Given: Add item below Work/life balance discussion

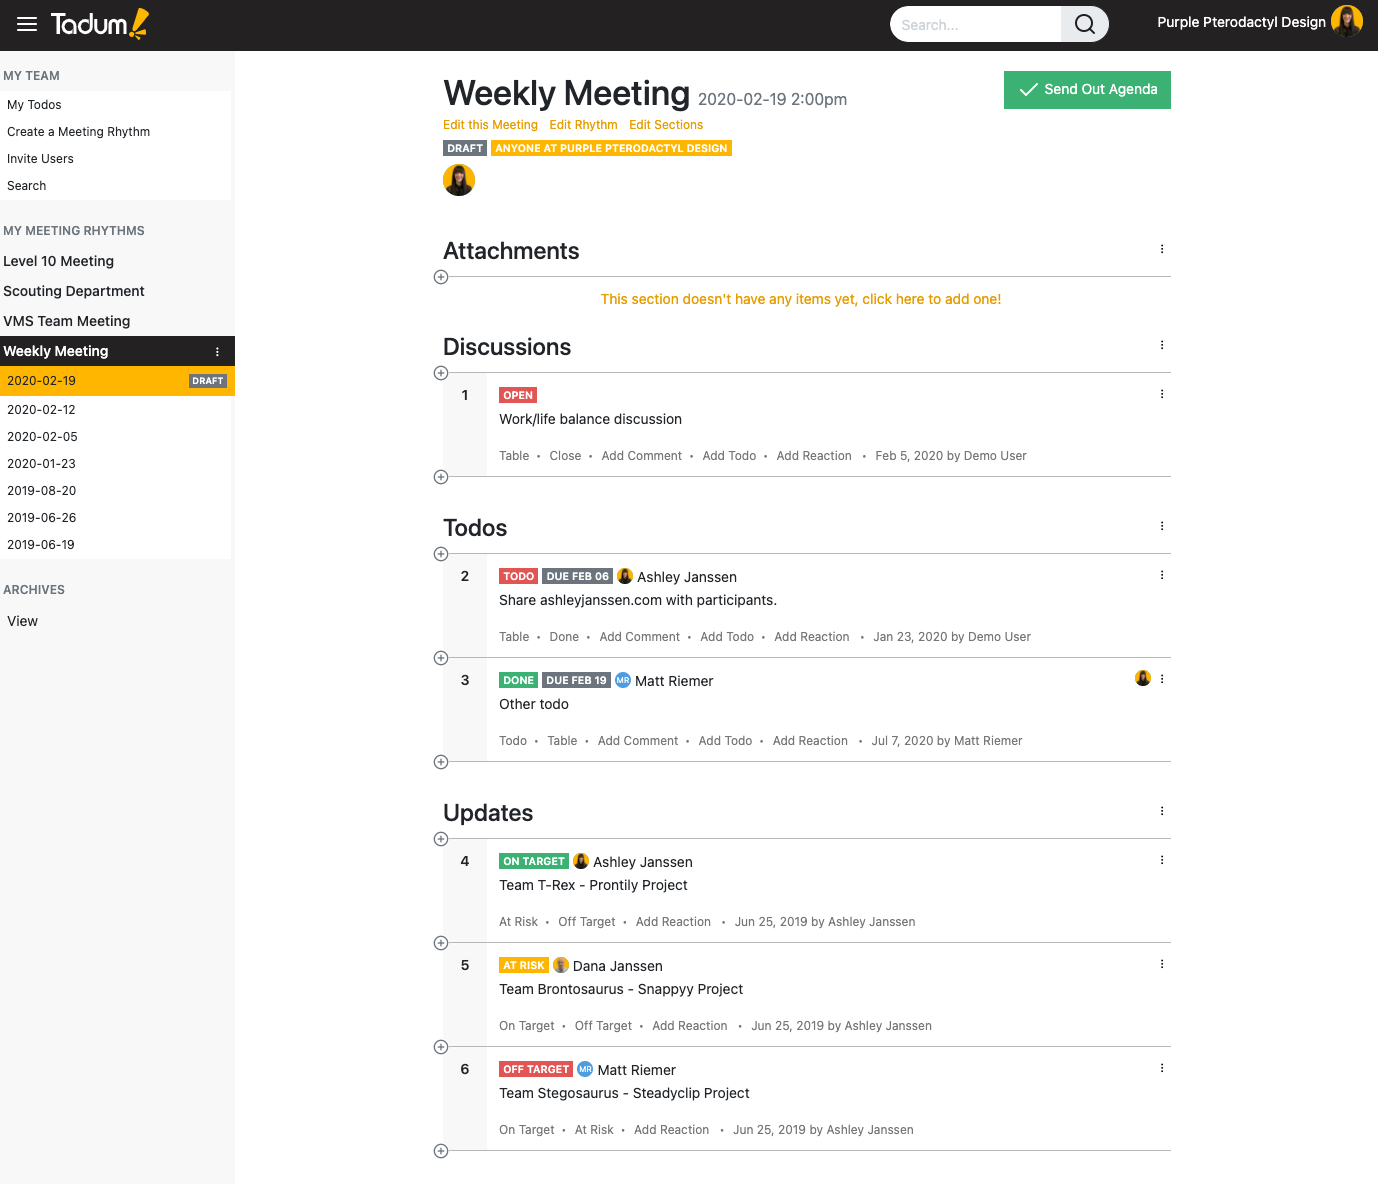Looking at the screenshot, I should [x=441, y=477].
